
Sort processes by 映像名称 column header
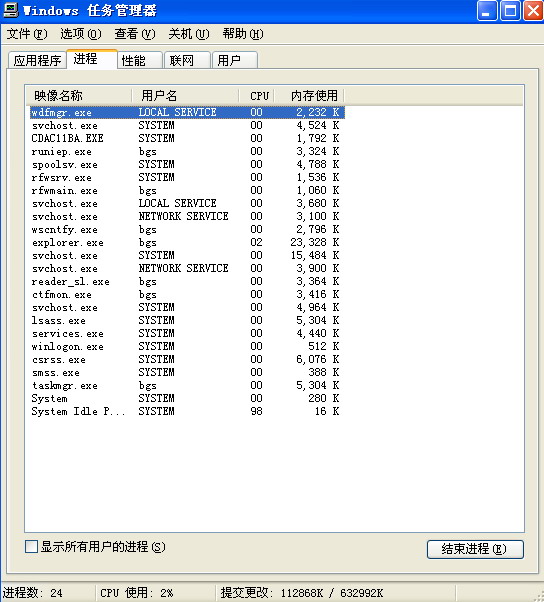tap(79, 95)
